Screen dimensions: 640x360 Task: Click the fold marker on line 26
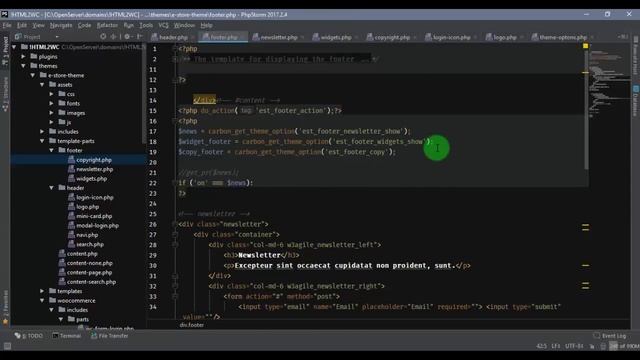[x=175, y=224]
